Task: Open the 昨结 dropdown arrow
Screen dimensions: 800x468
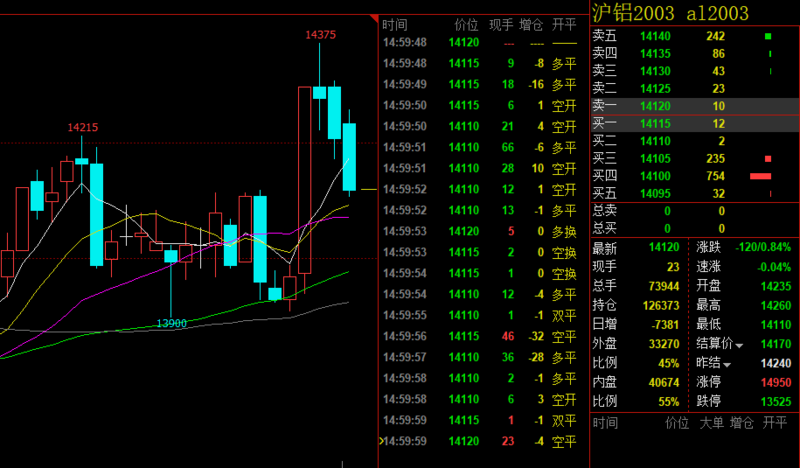Action: pos(727,364)
